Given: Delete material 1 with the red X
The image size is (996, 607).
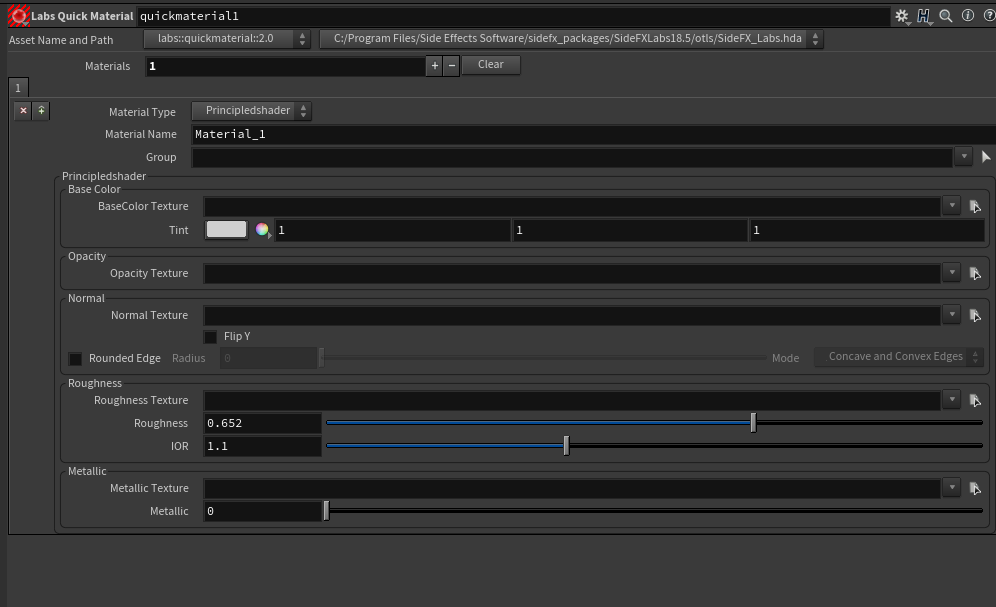Looking at the screenshot, I should click(24, 110).
